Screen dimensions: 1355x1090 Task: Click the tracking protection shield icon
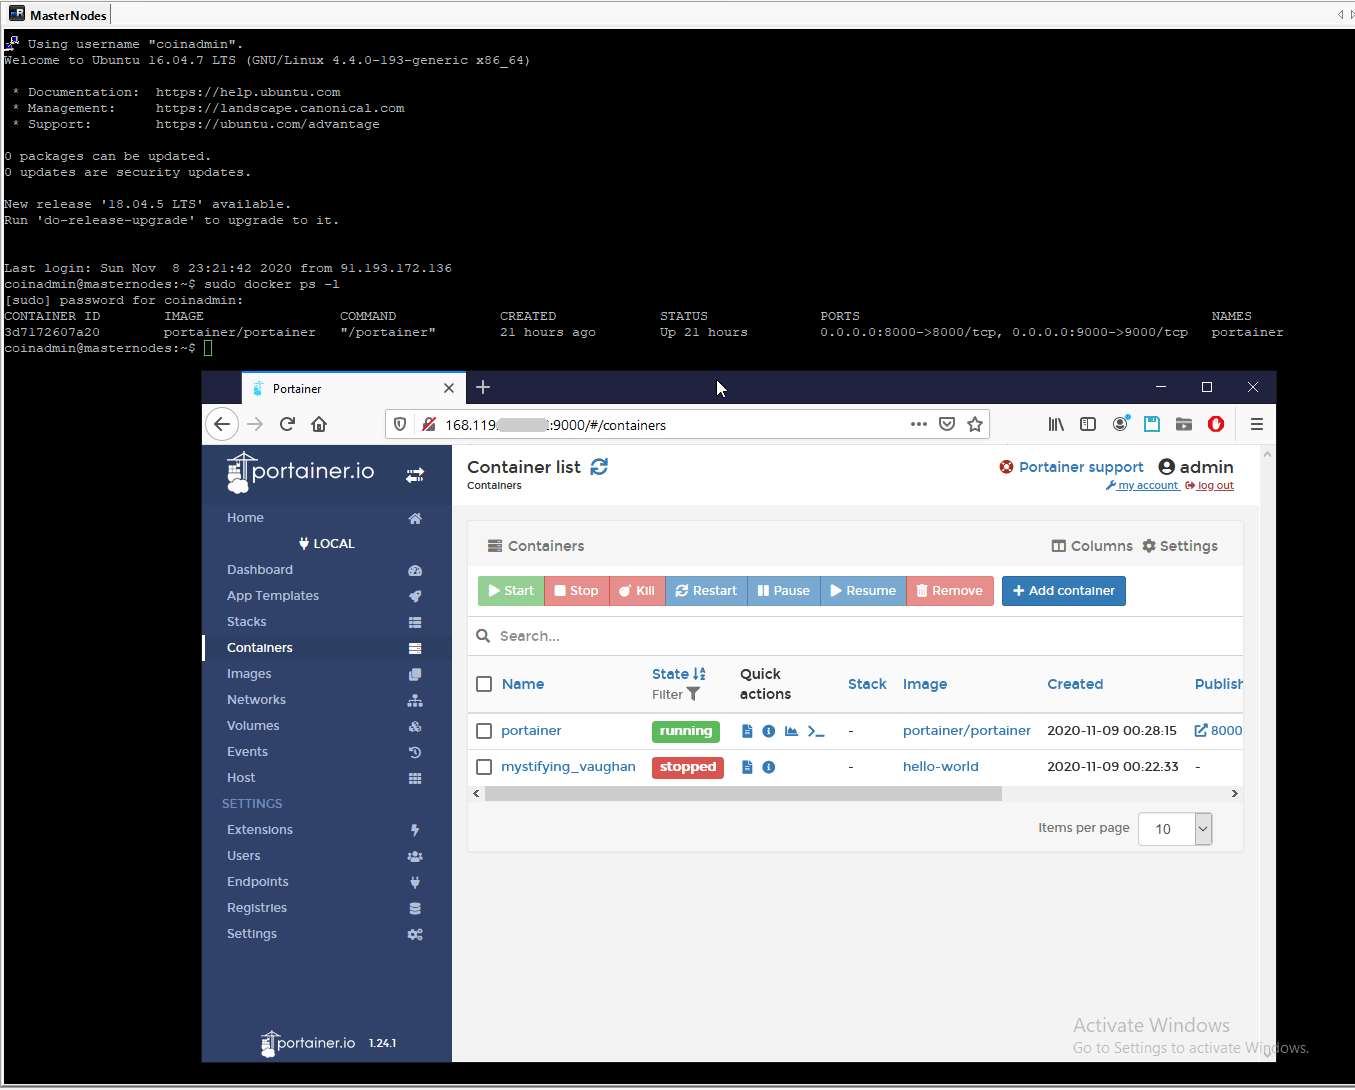click(400, 424)
